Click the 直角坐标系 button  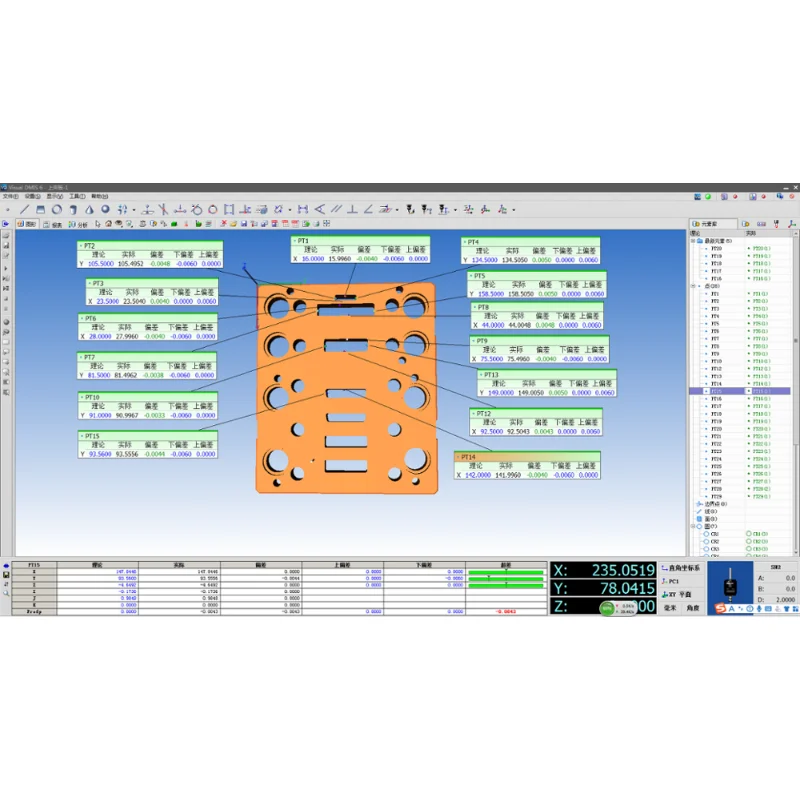tap(681, 568)
